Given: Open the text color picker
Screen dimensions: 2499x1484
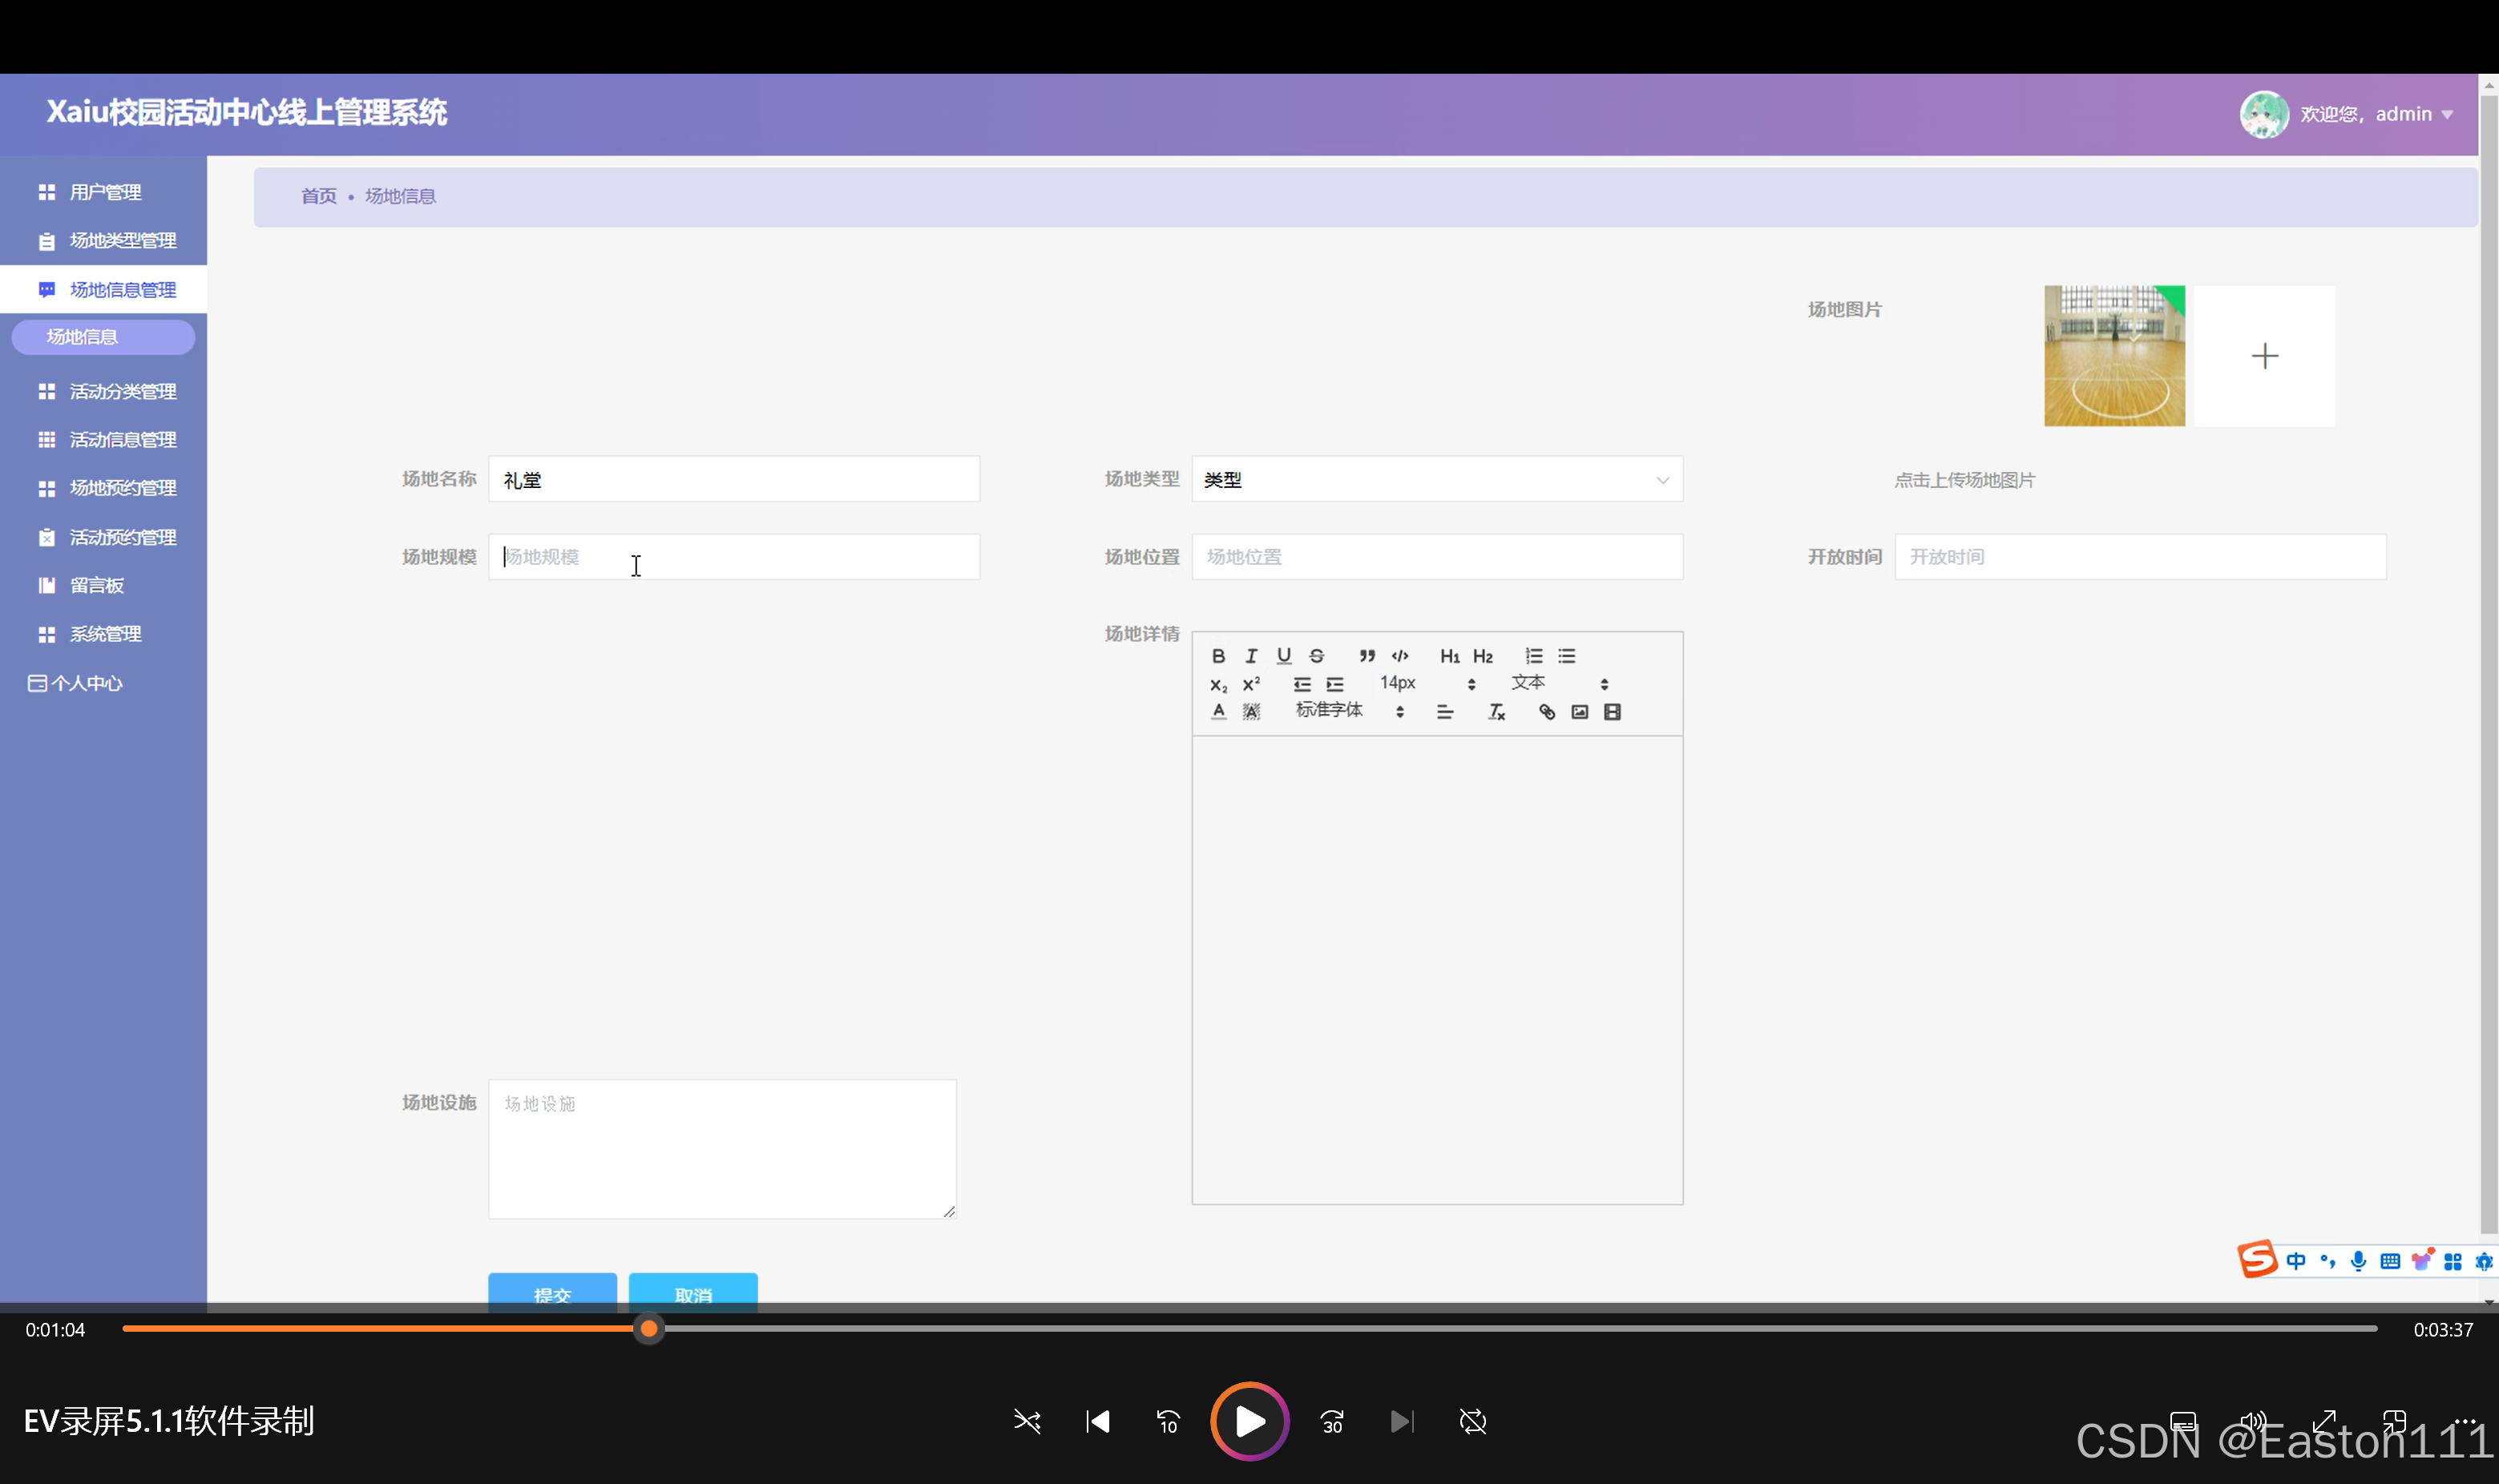Looking at the screenshot, I should (x=1218, y=712).
